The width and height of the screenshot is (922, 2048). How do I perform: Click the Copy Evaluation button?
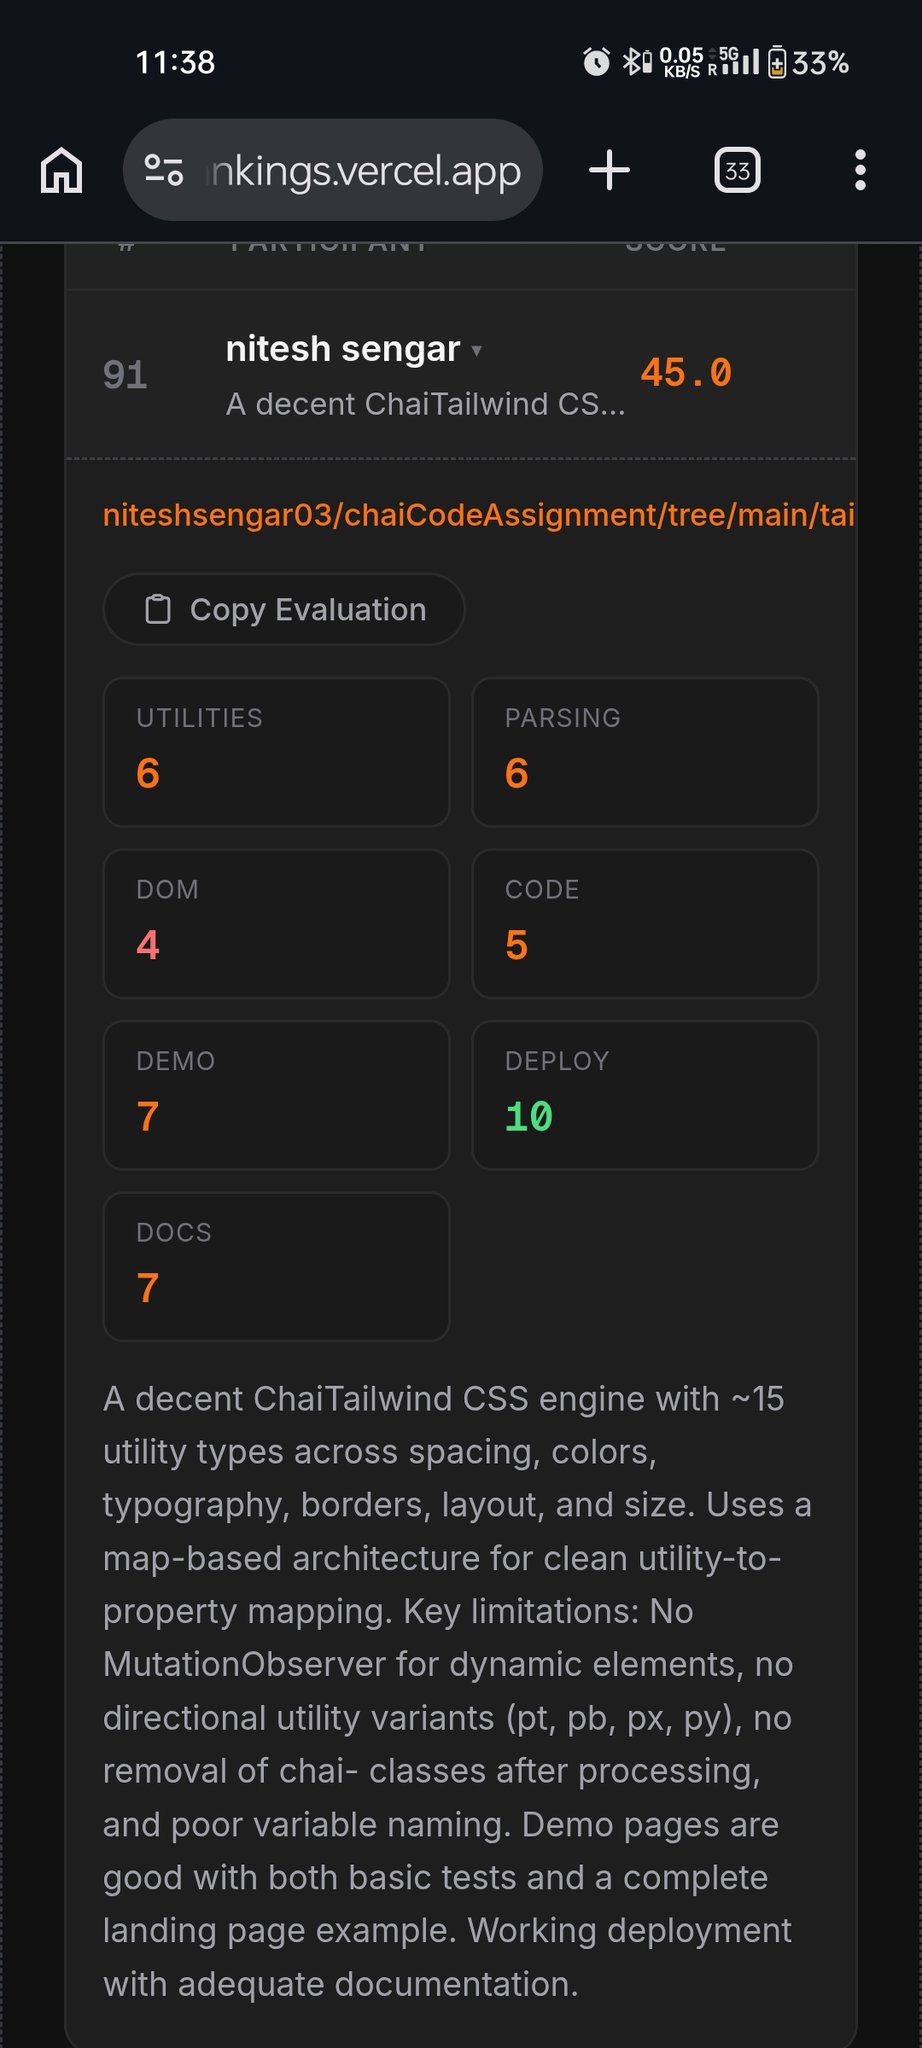(284, 609)
